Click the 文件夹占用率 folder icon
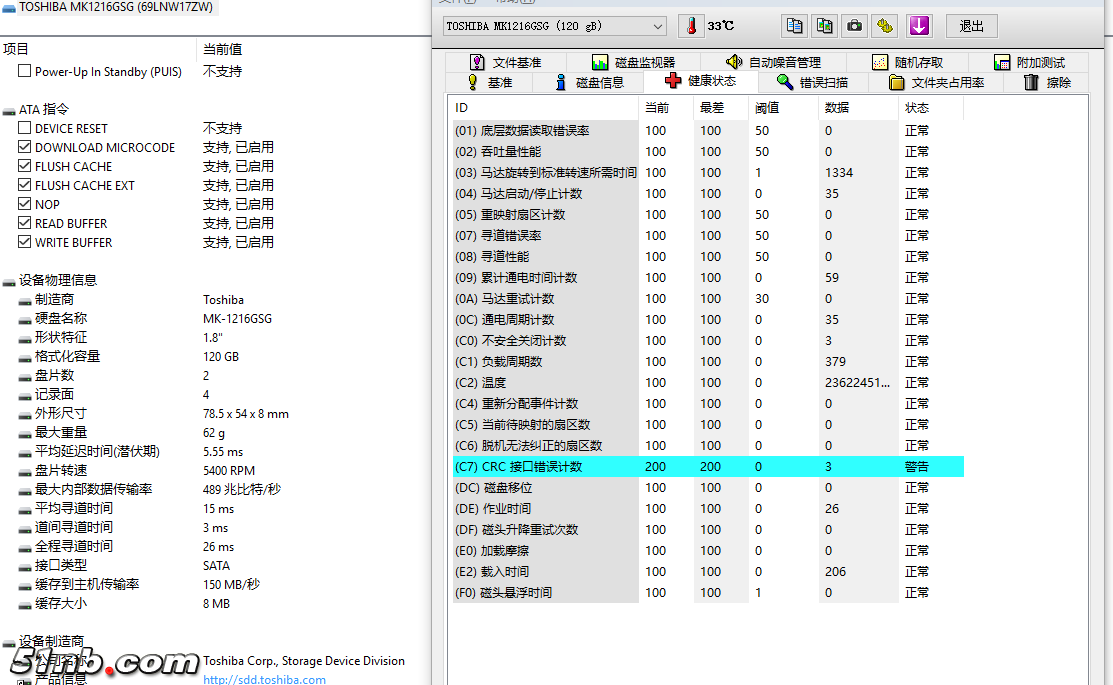This screenshot has height=685, width=1113. 897,82
